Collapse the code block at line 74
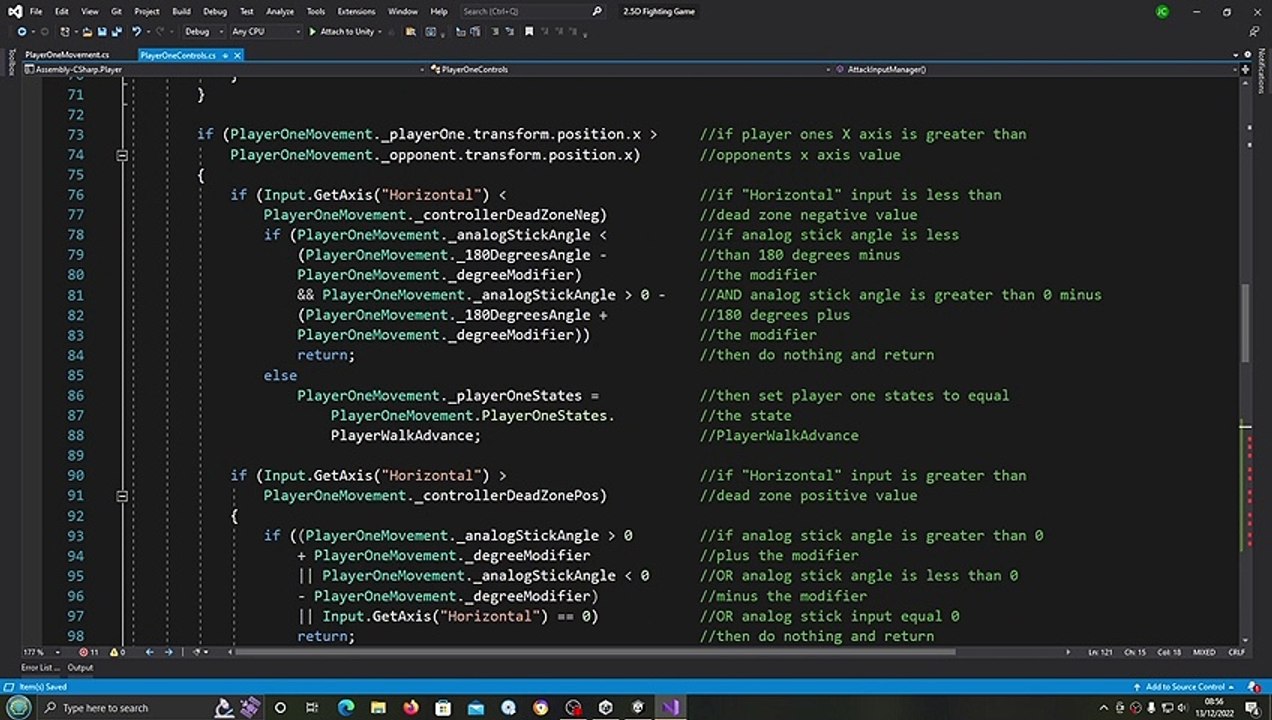 pos(121,155)
